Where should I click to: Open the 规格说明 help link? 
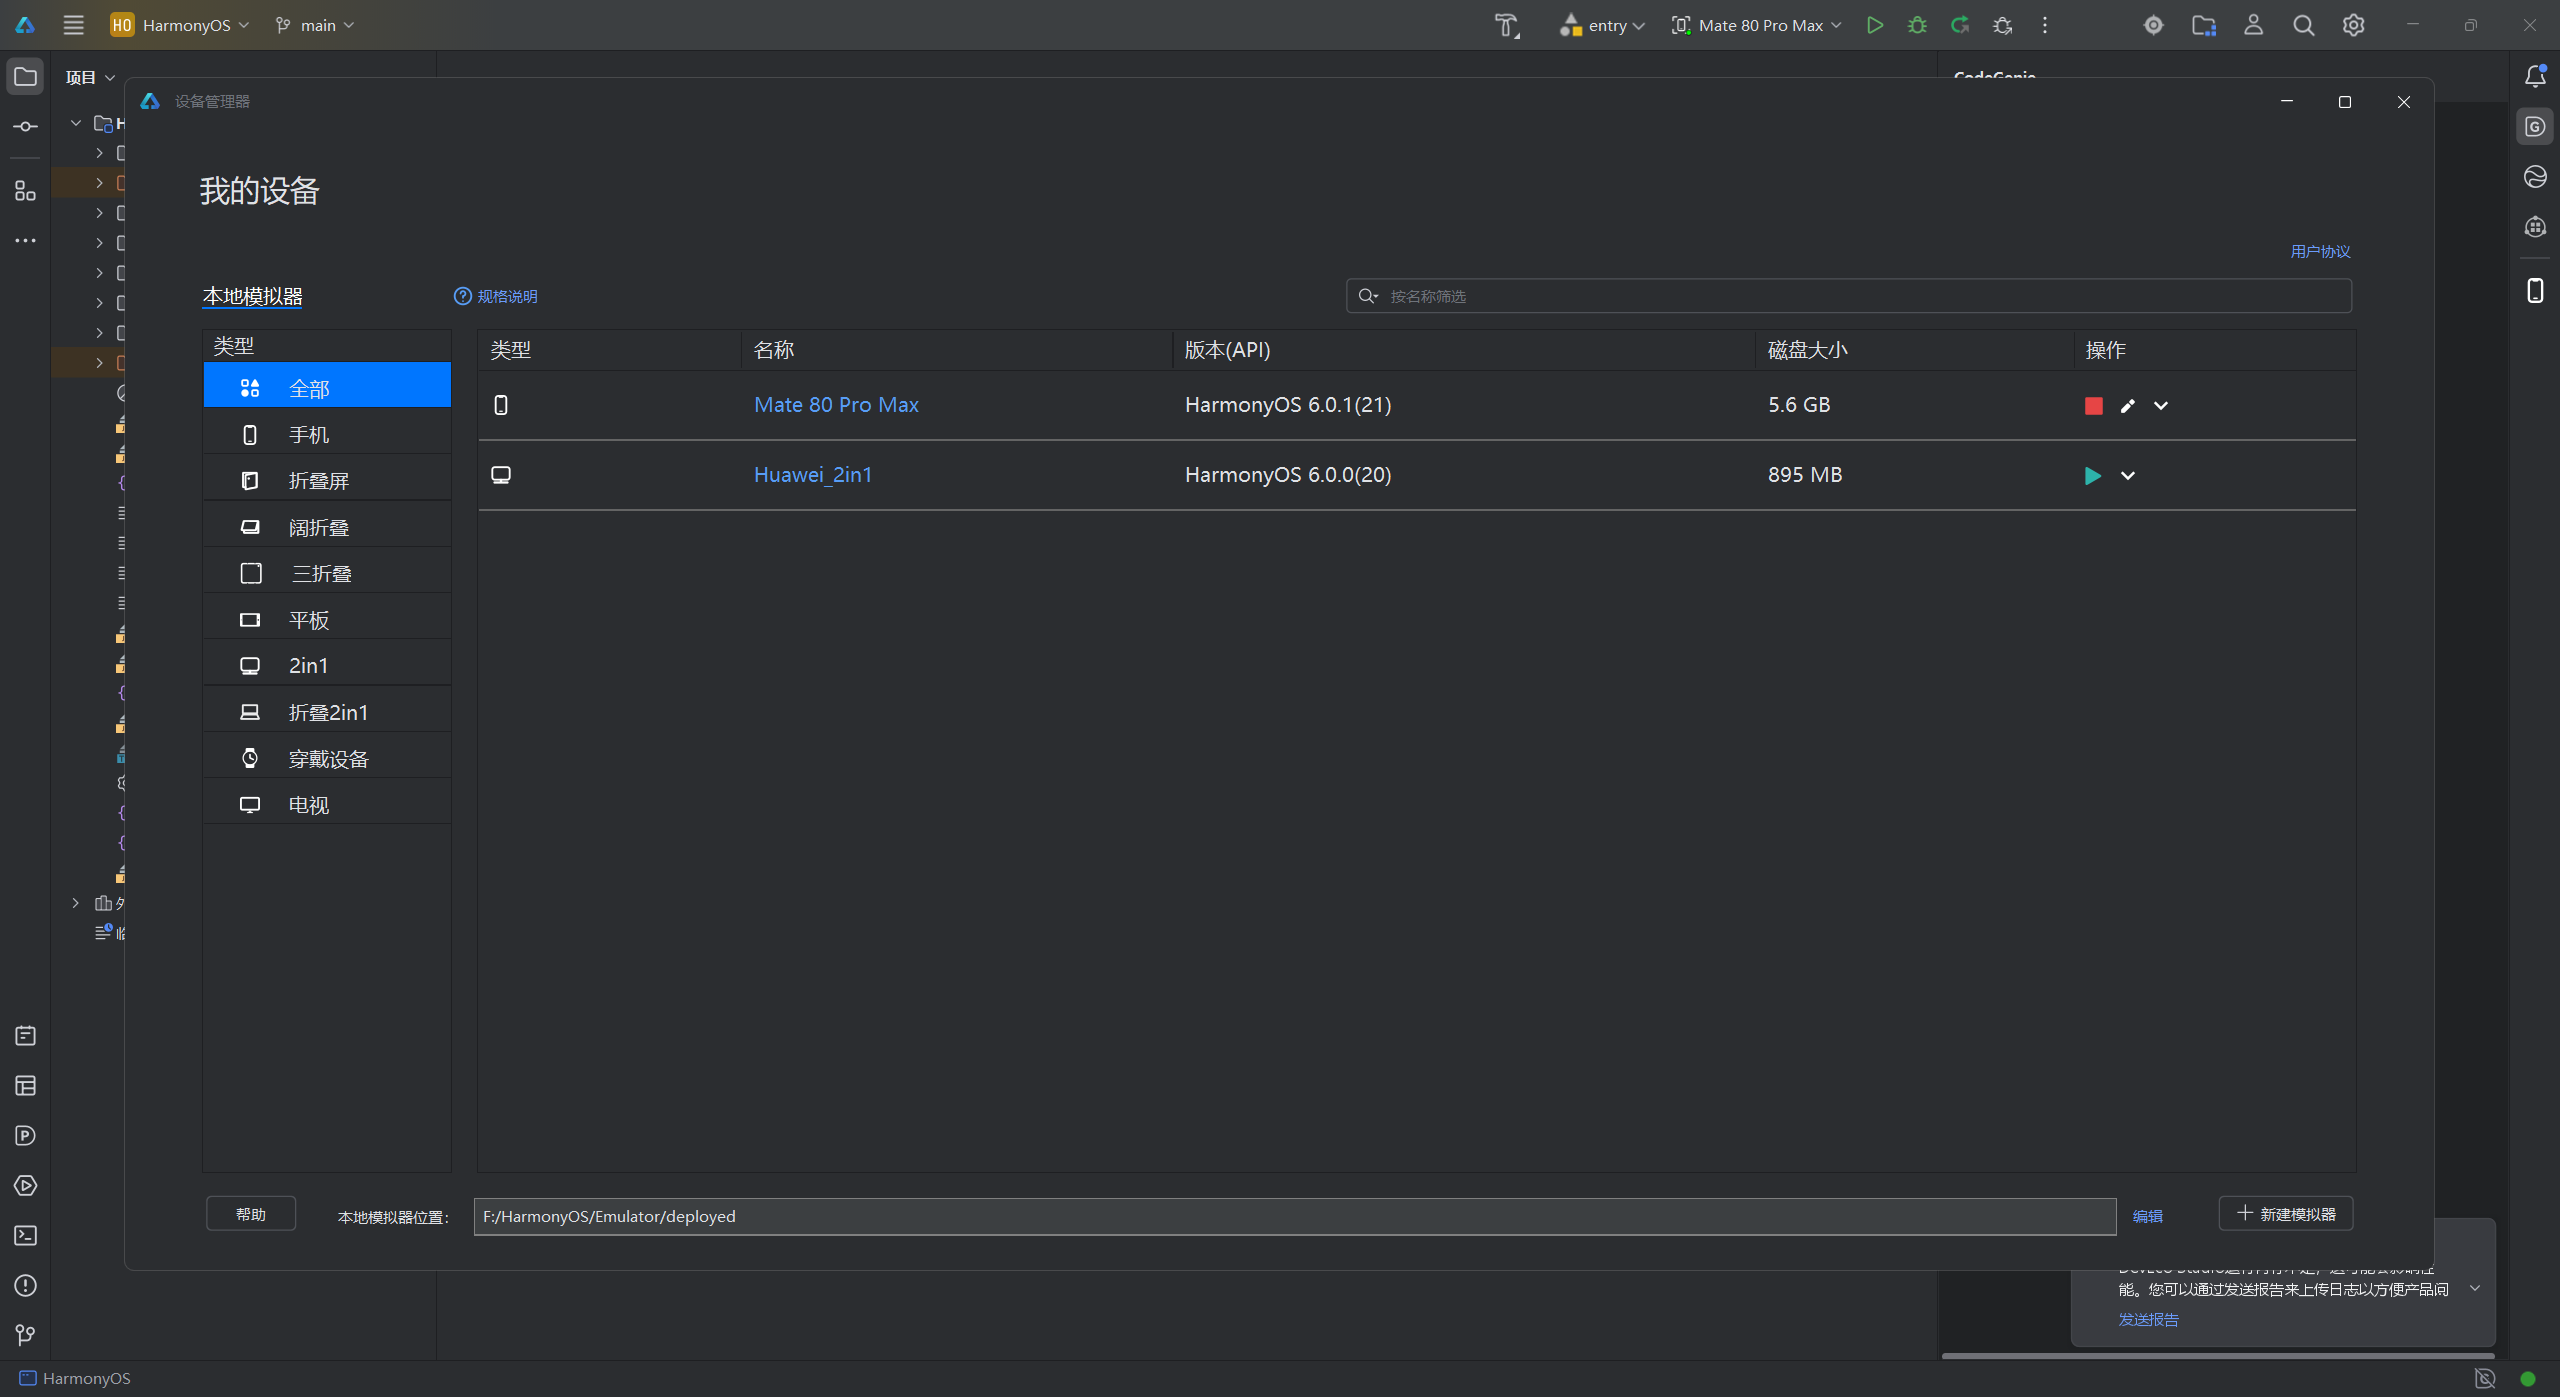(x=496, y=296)
